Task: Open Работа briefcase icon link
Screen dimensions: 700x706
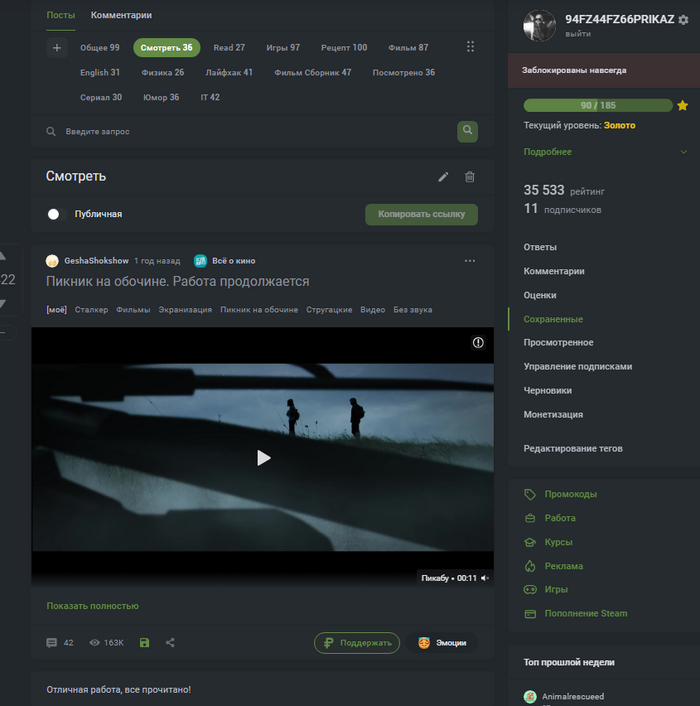Action: pos(530,518)
